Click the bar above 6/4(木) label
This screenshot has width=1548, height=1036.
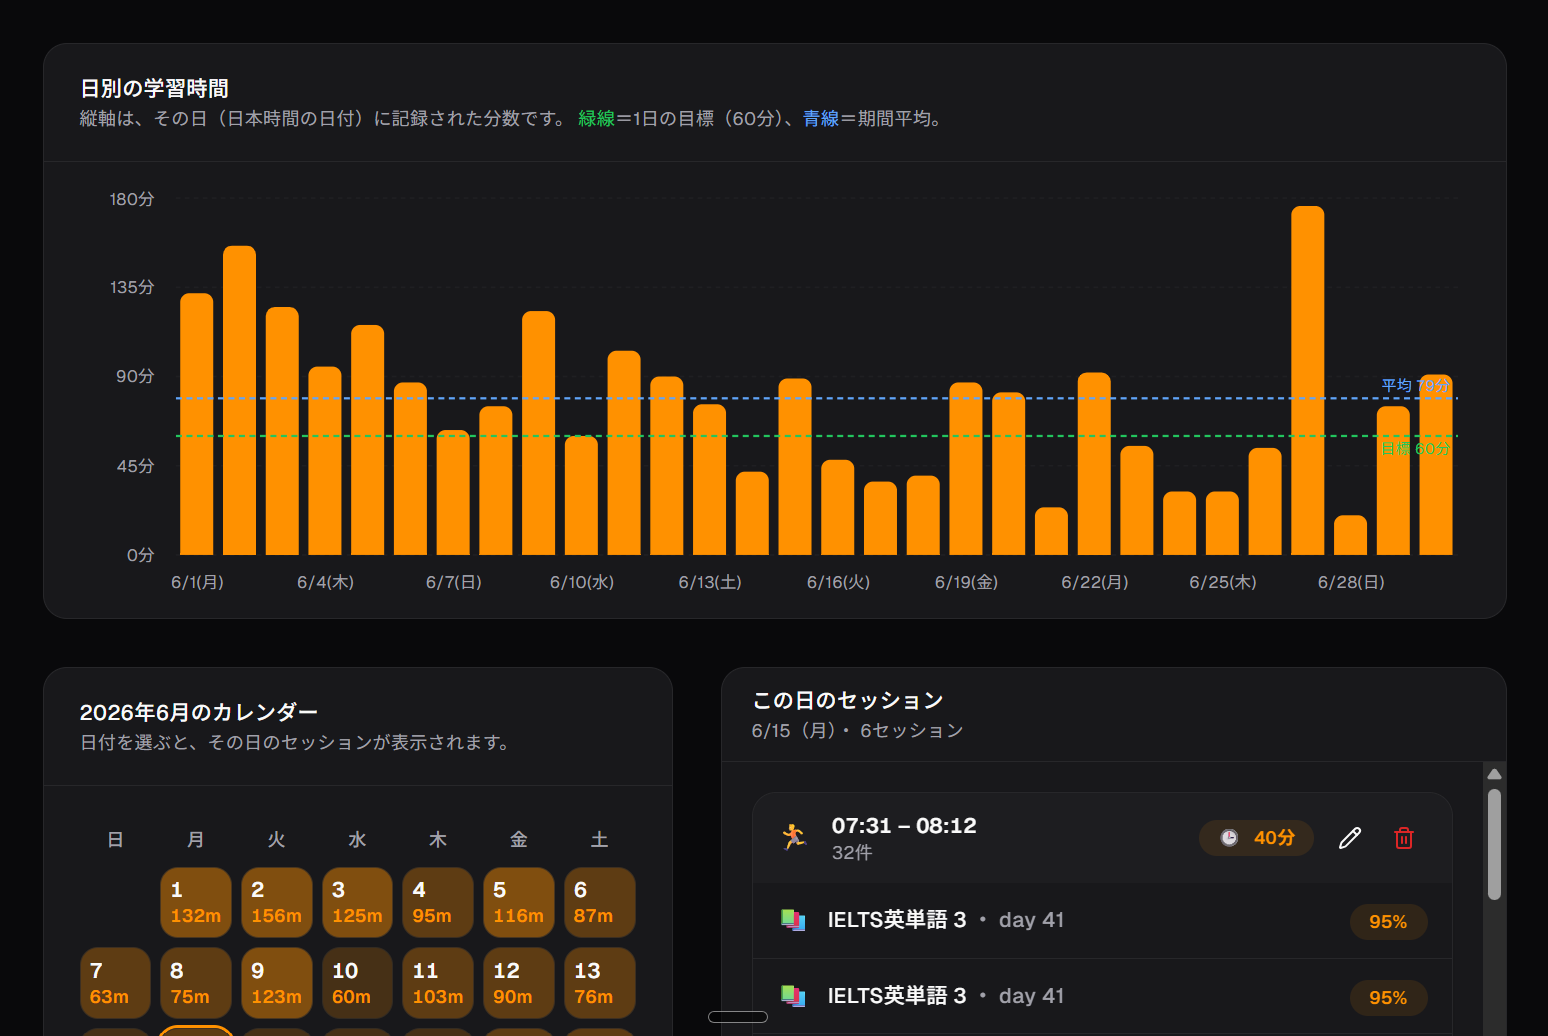(x=325, y=461)
